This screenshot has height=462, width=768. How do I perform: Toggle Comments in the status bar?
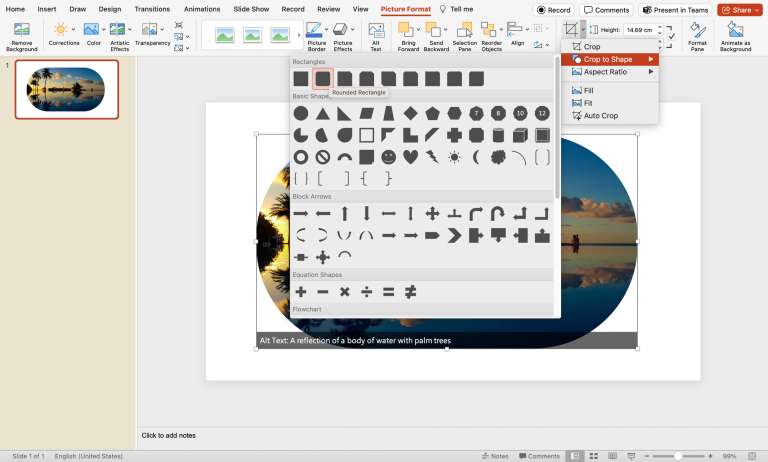(x=539, y=456)
